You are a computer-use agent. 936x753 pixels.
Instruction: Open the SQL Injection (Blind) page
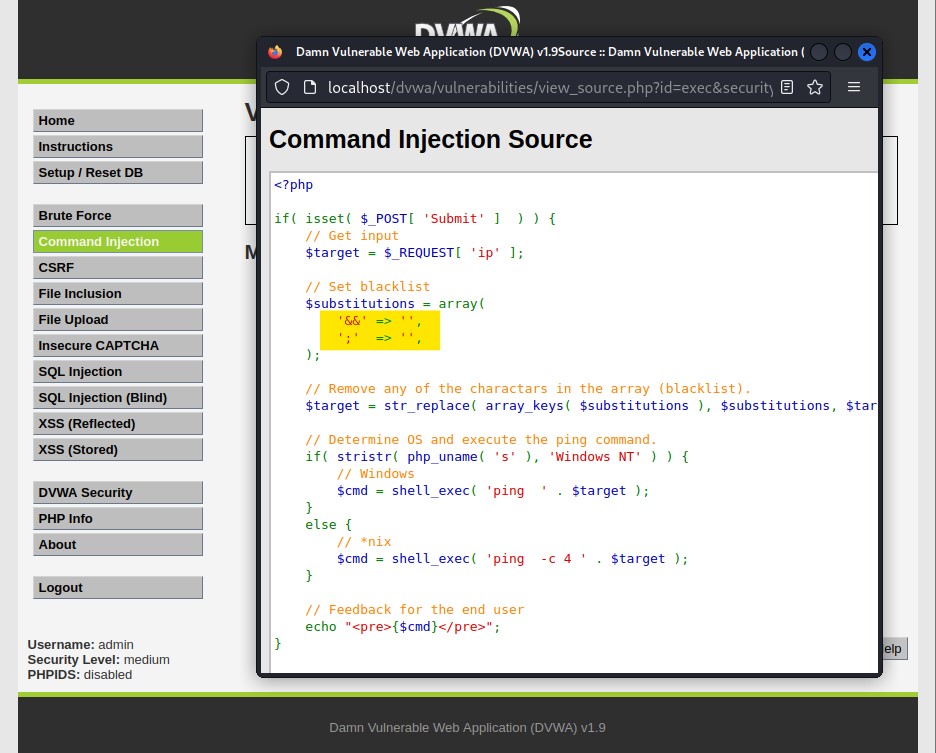coord(118,398)
